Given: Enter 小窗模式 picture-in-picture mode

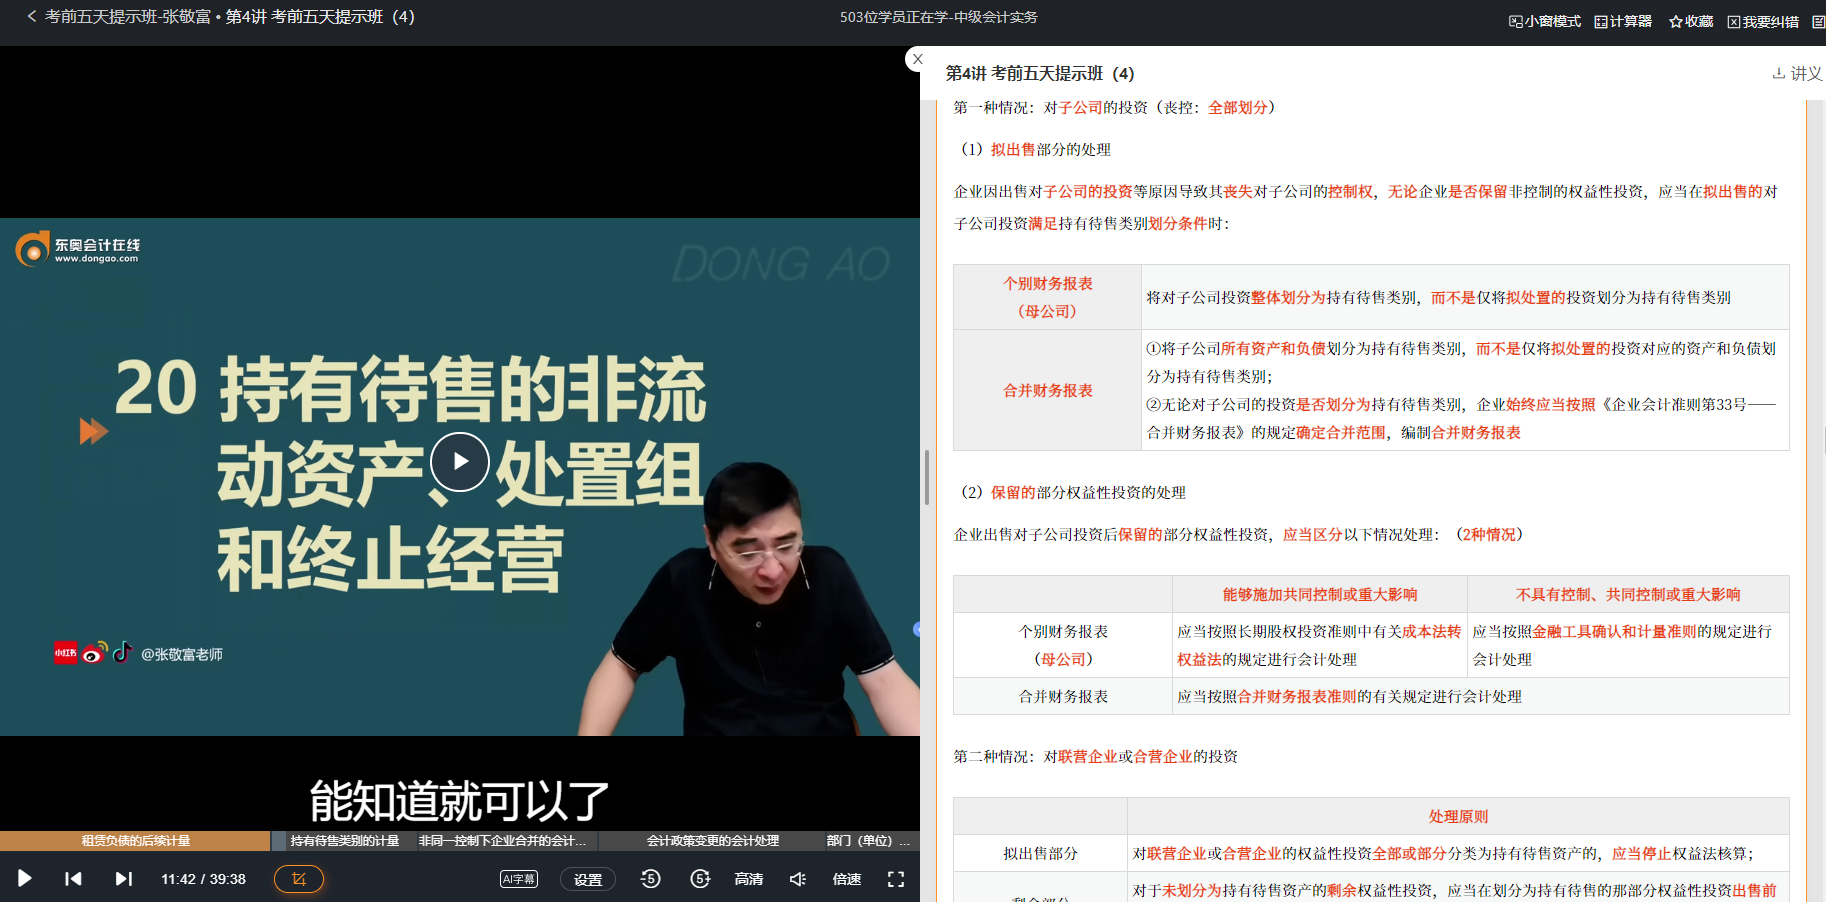Looking at the screenshot, I should (x=1543, y=20).
